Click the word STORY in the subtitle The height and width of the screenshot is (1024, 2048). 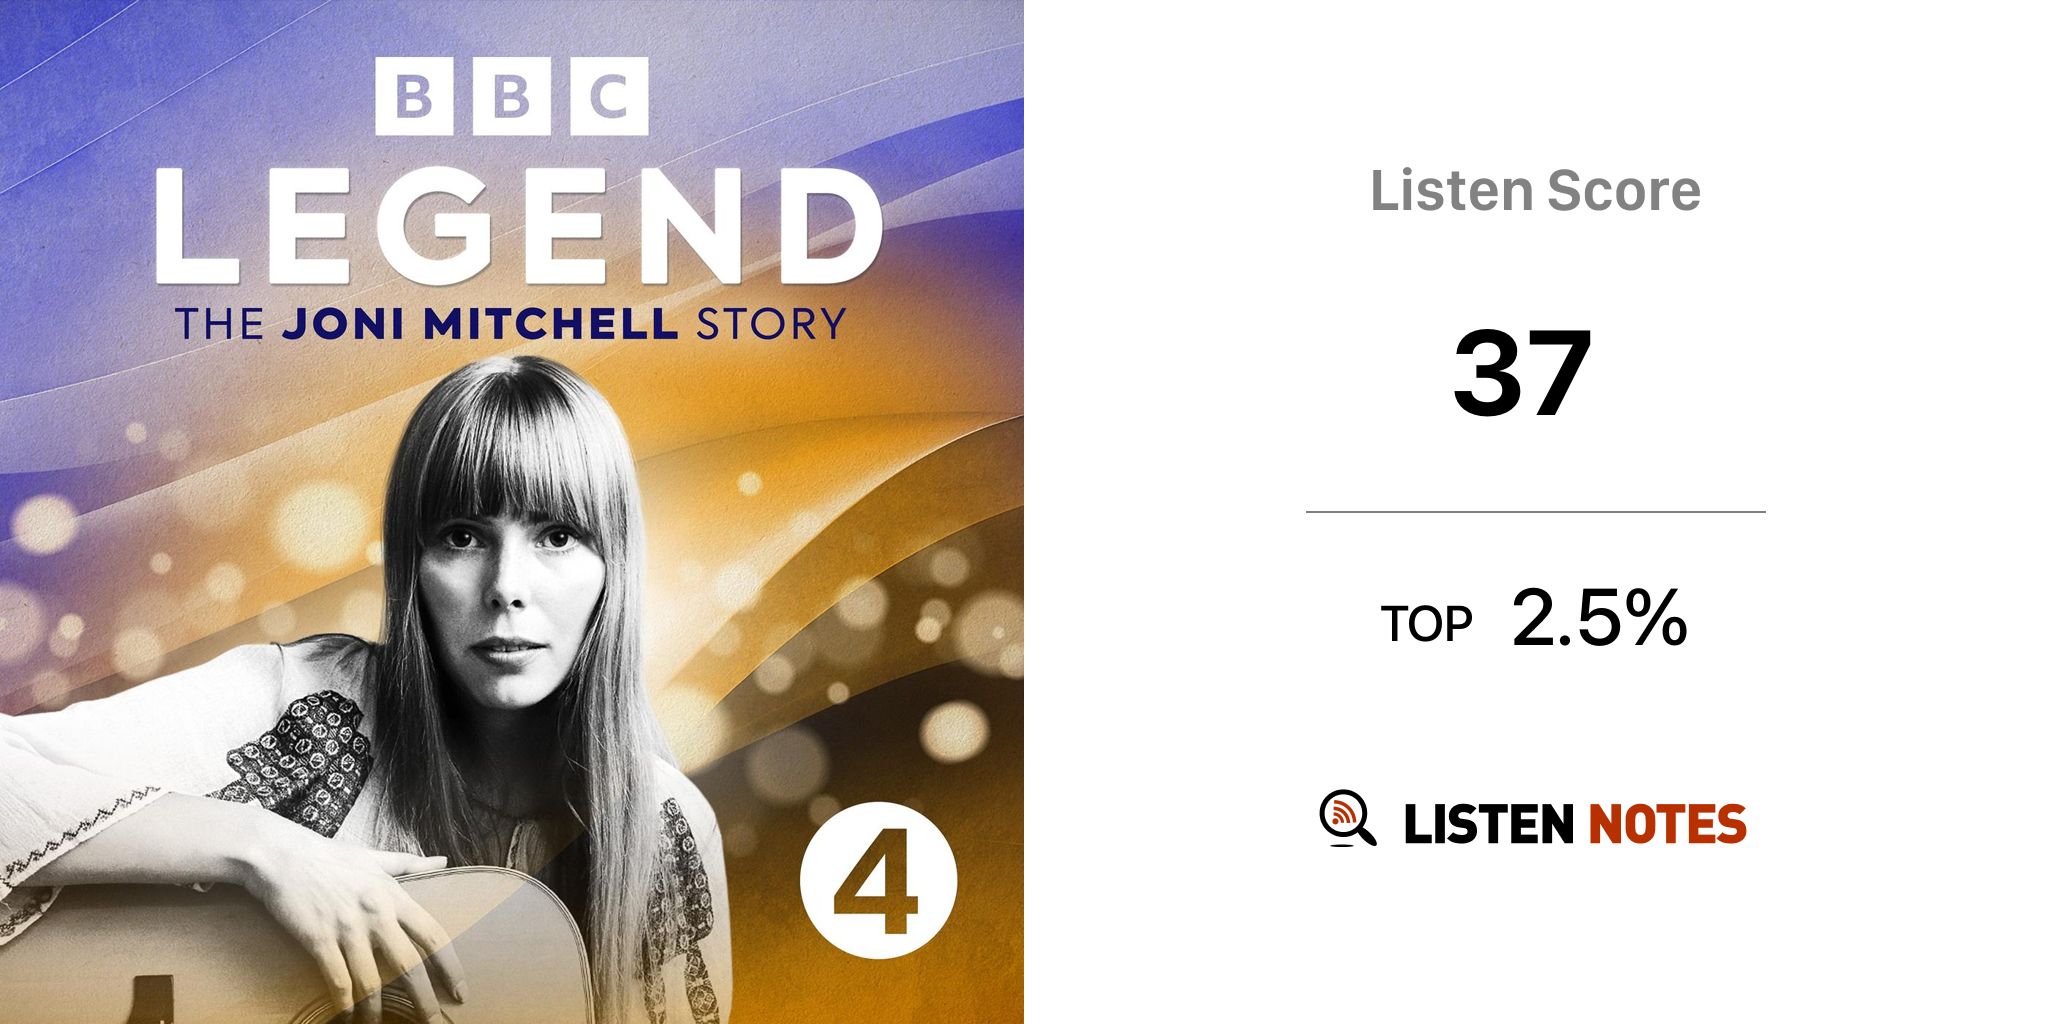click(x=771, y=324)
